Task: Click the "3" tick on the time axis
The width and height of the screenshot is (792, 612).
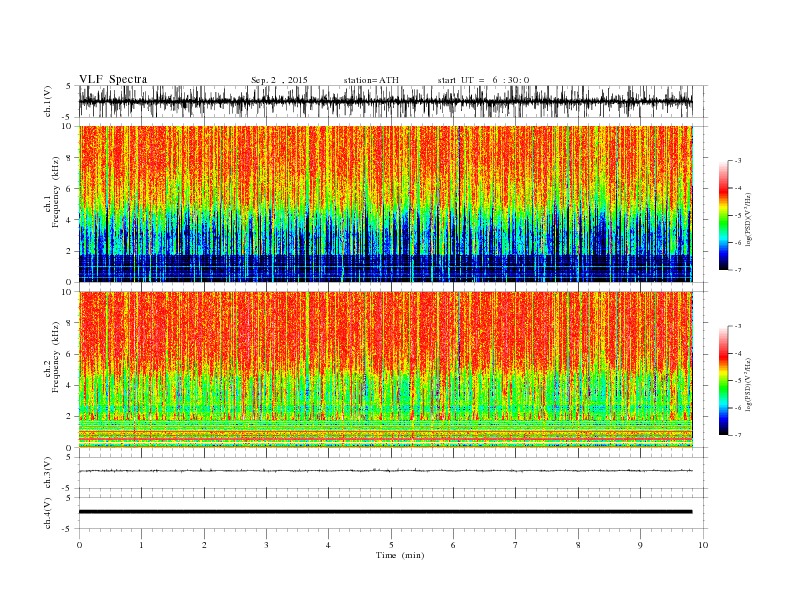Action: (x=266, y=545)
